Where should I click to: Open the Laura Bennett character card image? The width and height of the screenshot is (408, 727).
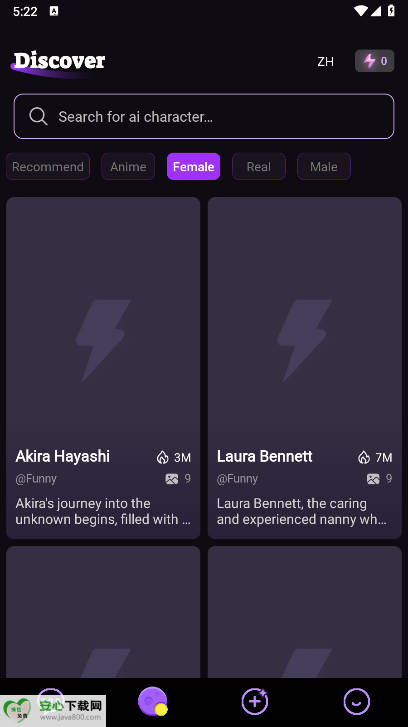pyautogui.click(x=305, y=320)
